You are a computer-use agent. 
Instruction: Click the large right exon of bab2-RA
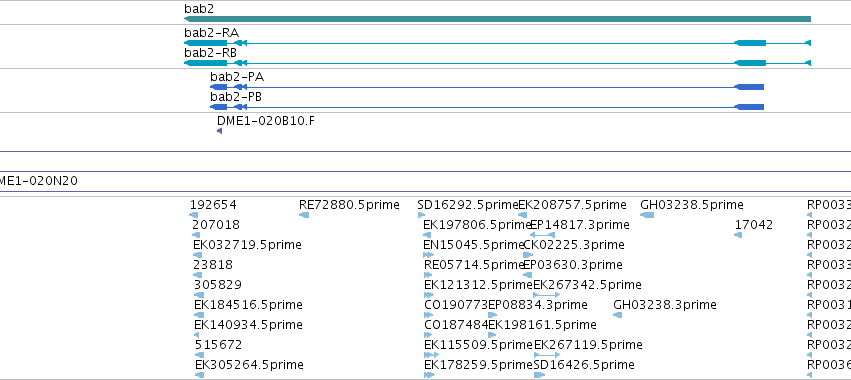pos(750,43)
